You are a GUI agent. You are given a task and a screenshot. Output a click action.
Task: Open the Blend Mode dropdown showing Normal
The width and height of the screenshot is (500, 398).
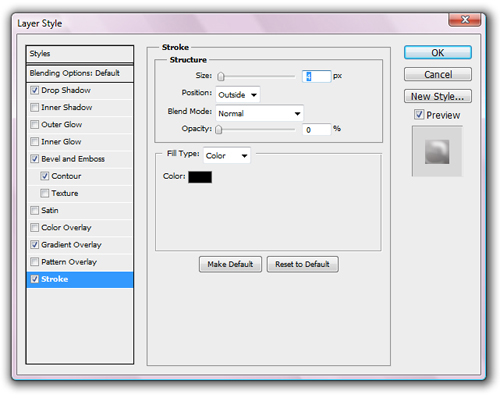[x=260, y=113]
